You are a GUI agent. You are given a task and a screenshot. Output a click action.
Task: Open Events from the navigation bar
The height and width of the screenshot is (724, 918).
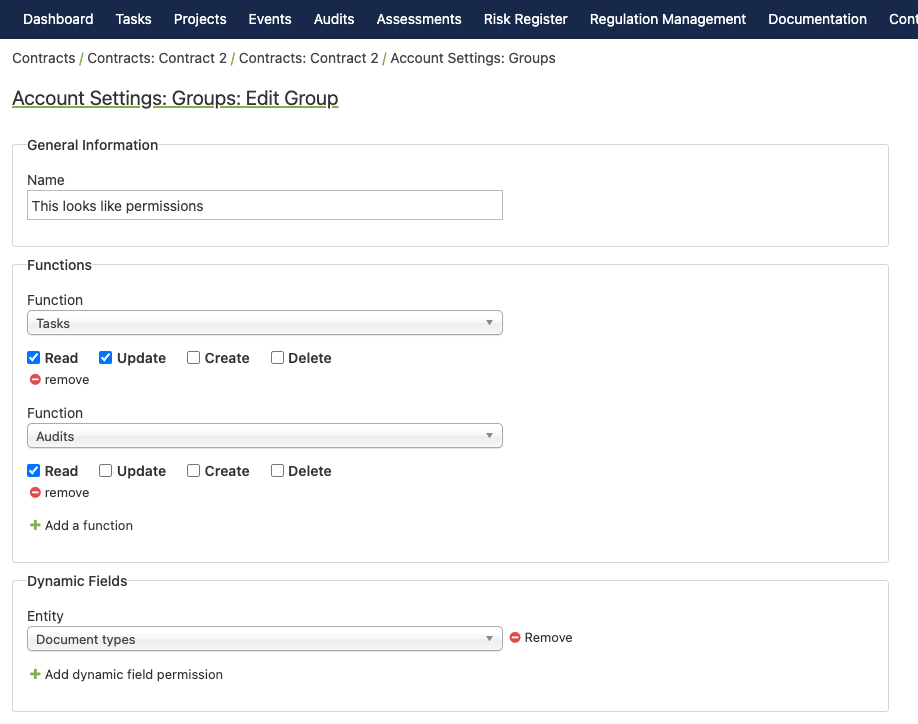[270, 19]
